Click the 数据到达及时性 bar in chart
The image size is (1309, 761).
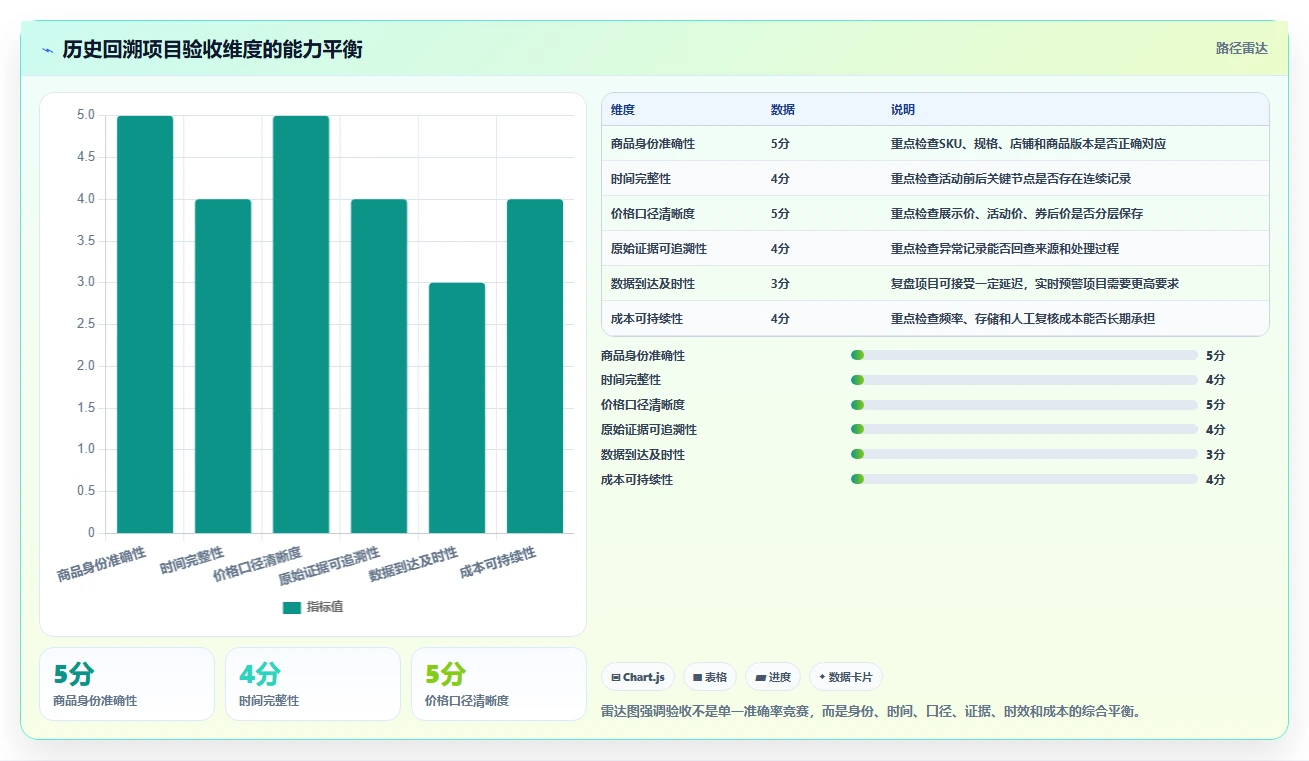click(457, 408)
